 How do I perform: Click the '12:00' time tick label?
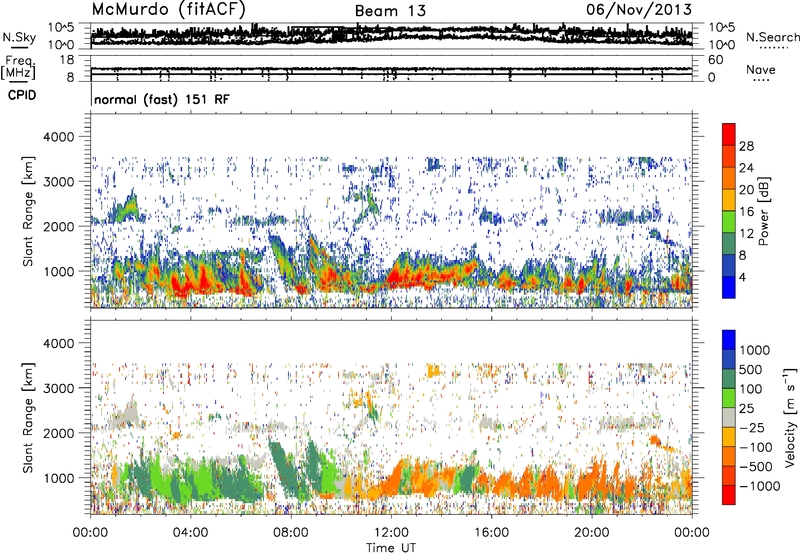point(391,533)
